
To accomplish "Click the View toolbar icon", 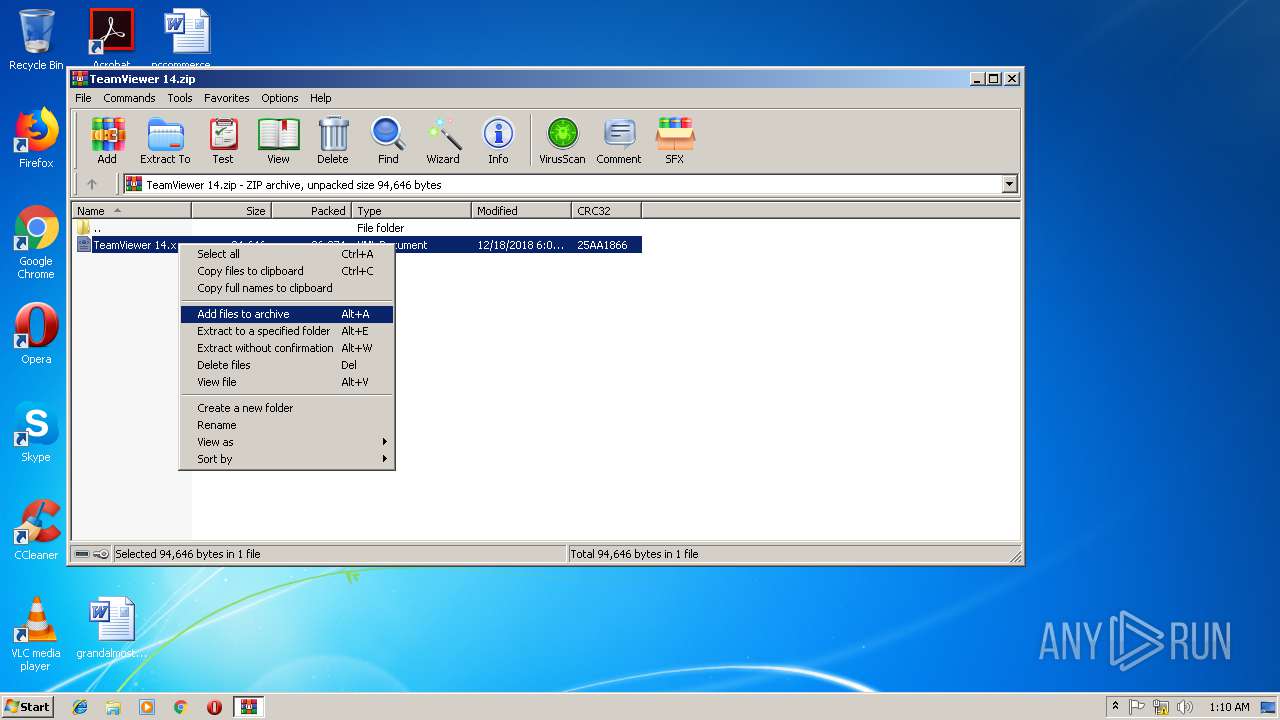I will (x=278, y=140).
